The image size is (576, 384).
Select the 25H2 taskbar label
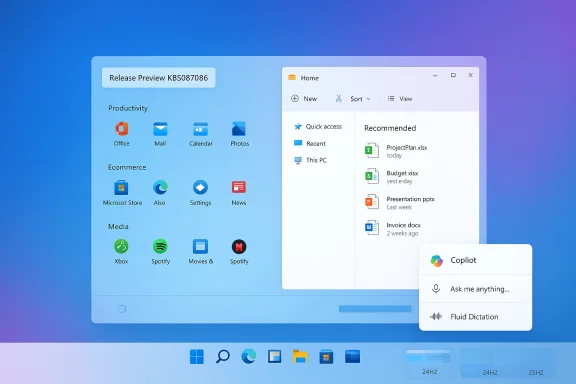(x=536, y=372)
